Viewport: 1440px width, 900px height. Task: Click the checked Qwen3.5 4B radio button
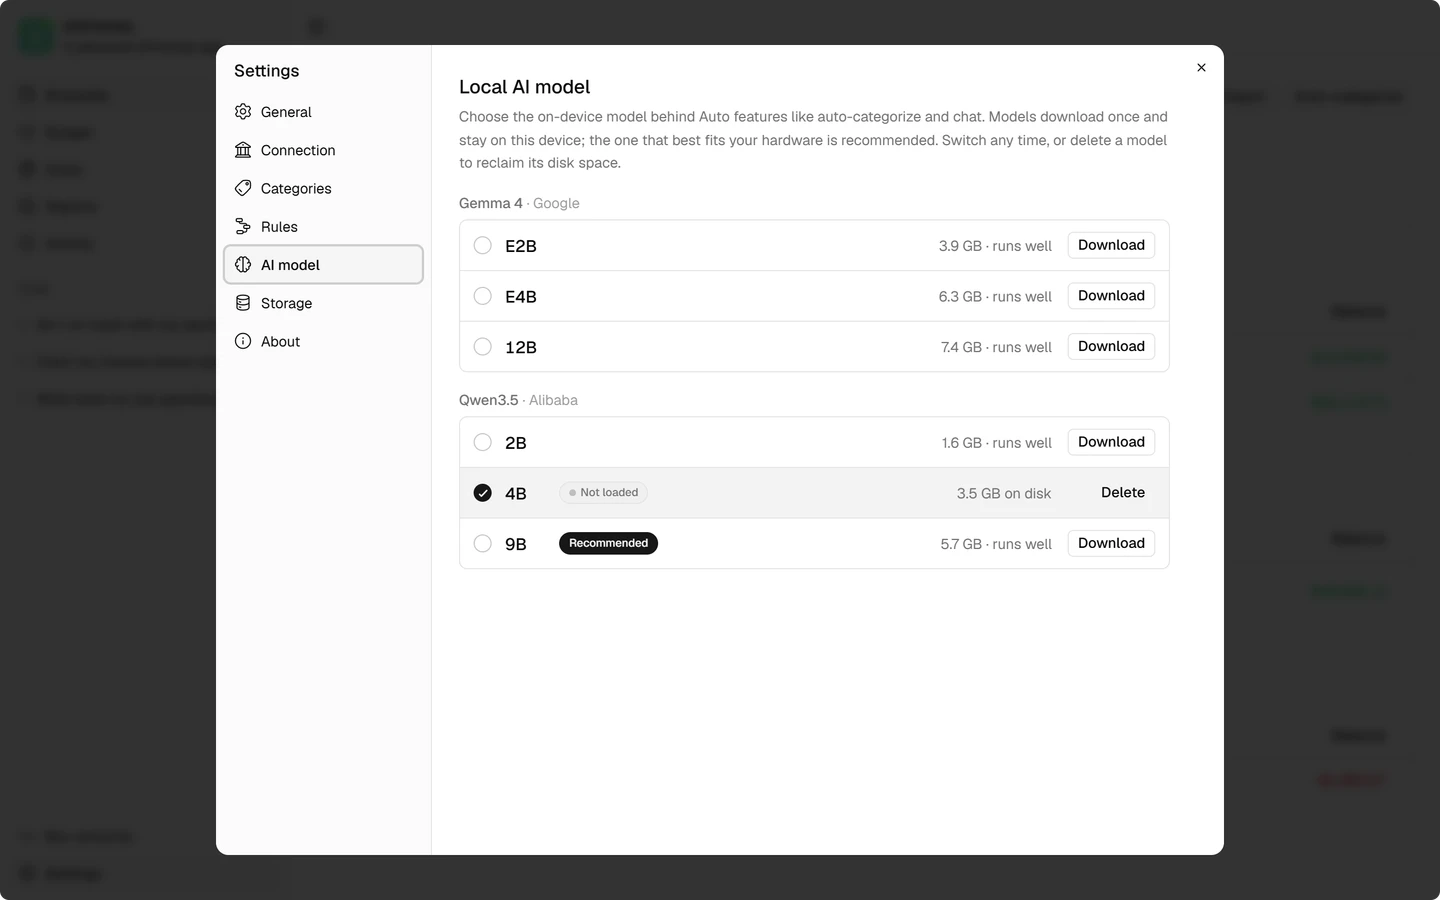(x=483, y=493)
